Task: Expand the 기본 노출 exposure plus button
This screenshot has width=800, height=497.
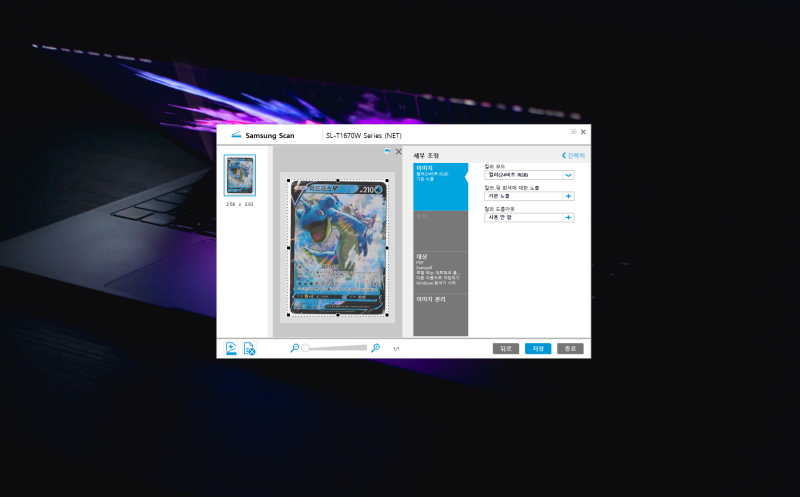Action: click(x=568, y=196)
